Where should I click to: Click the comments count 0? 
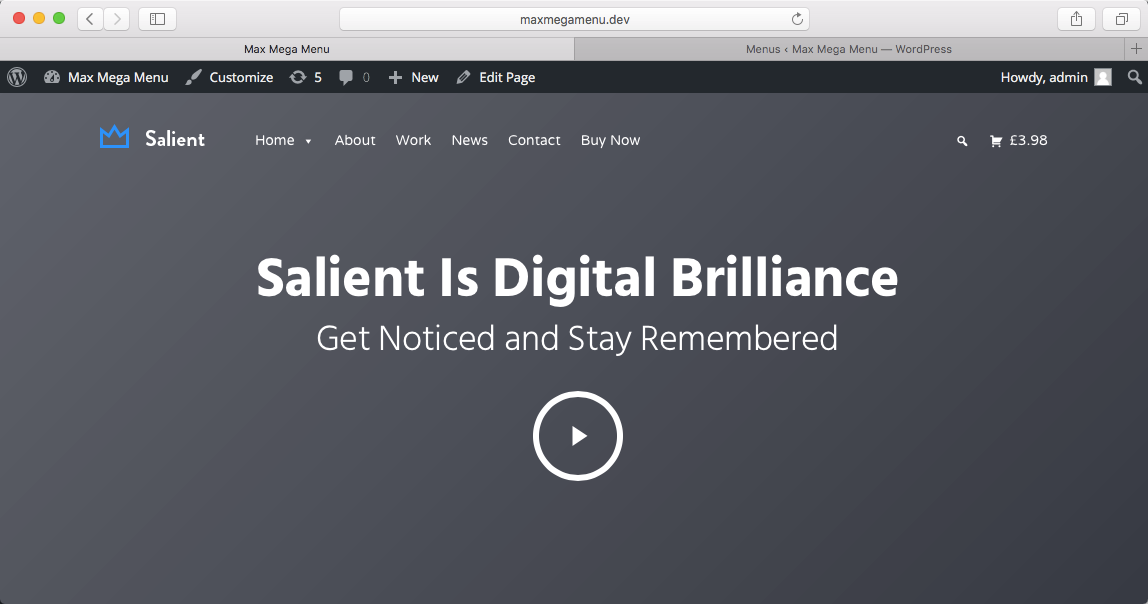tap(366, 77)
